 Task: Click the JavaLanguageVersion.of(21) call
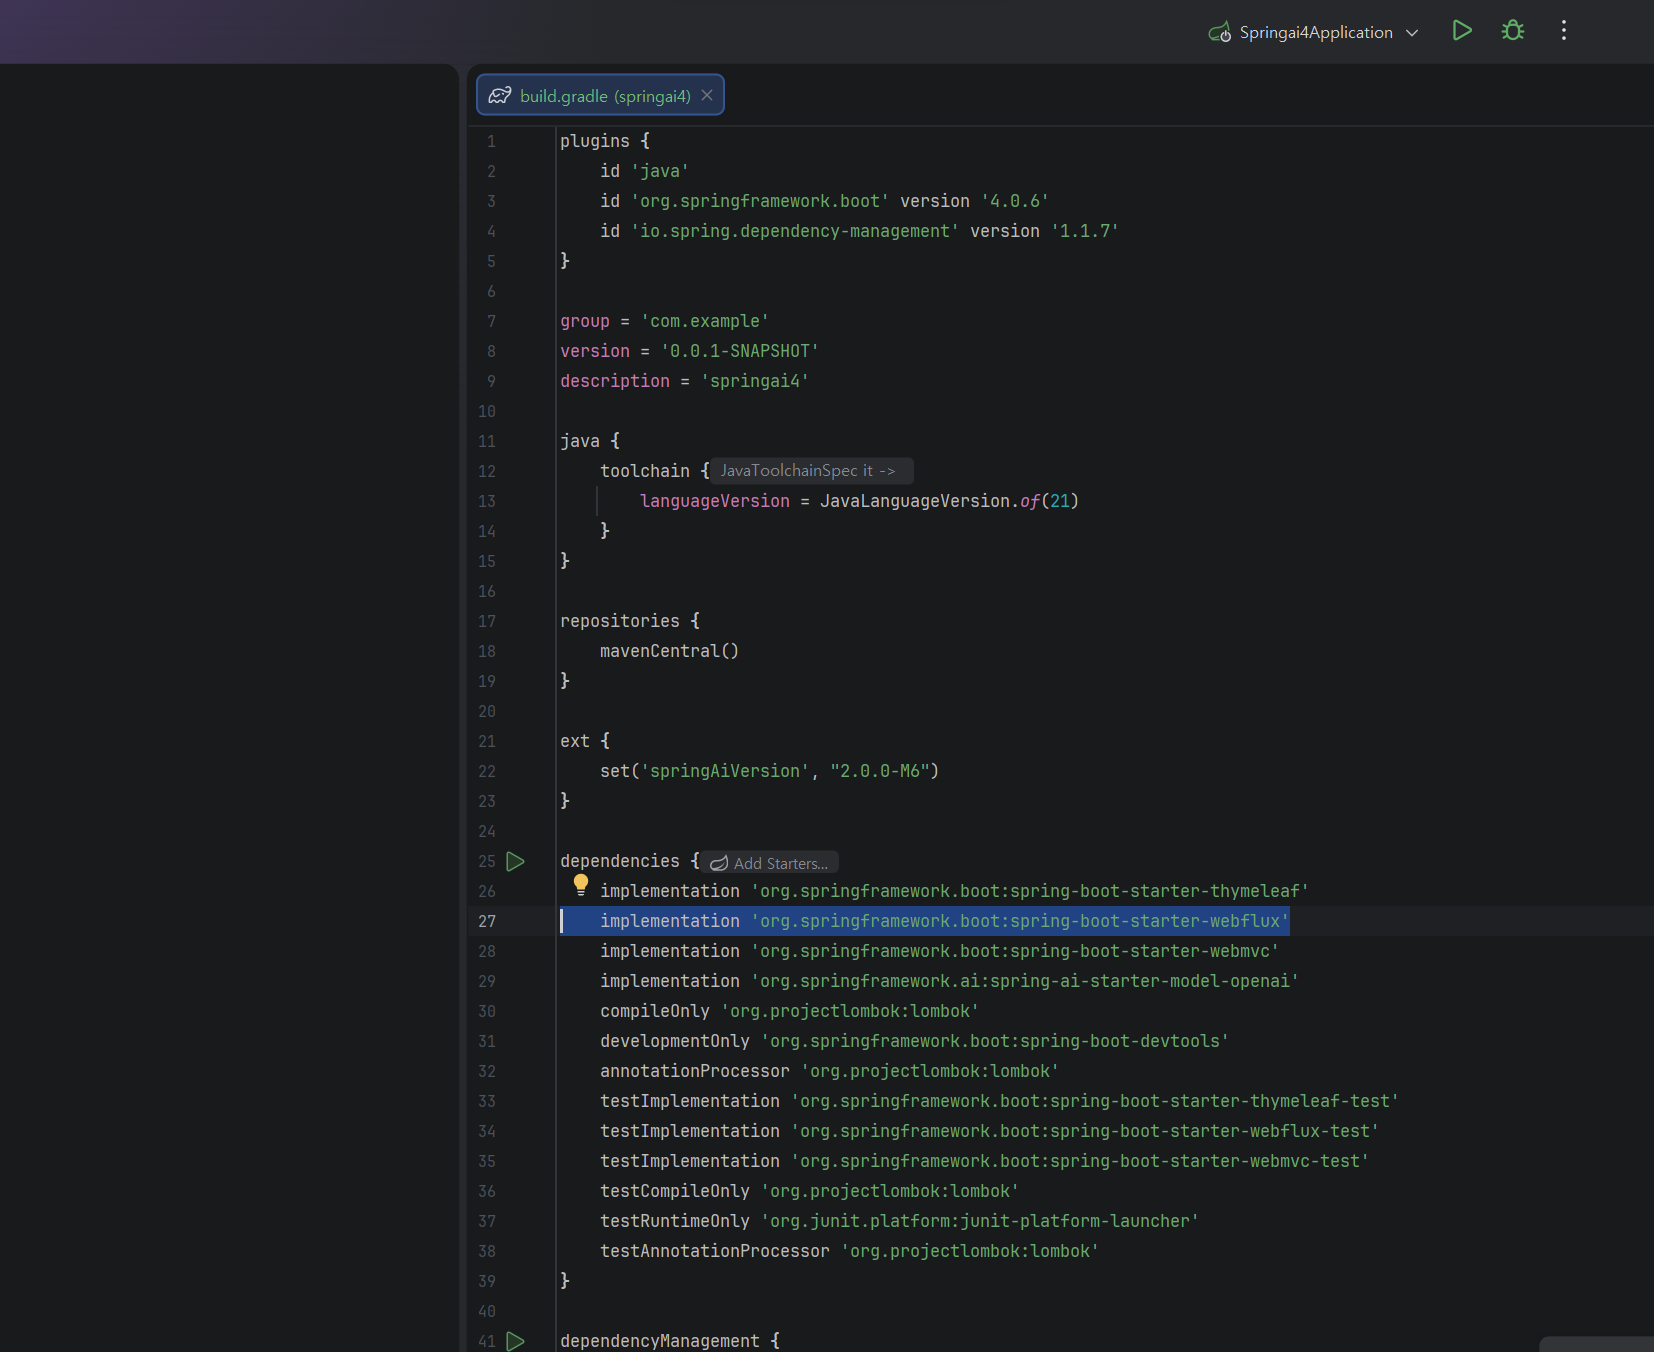pyautogui.click(x=949, y=501)
